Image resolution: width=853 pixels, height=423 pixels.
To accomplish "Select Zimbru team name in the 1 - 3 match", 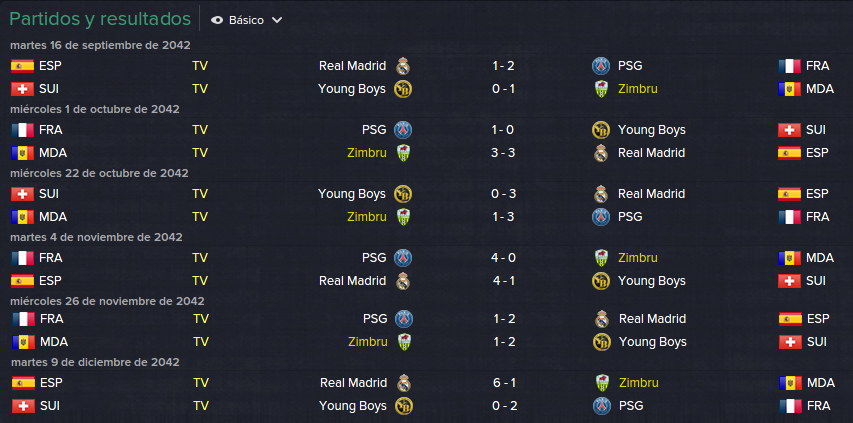I will click(367, 217).
